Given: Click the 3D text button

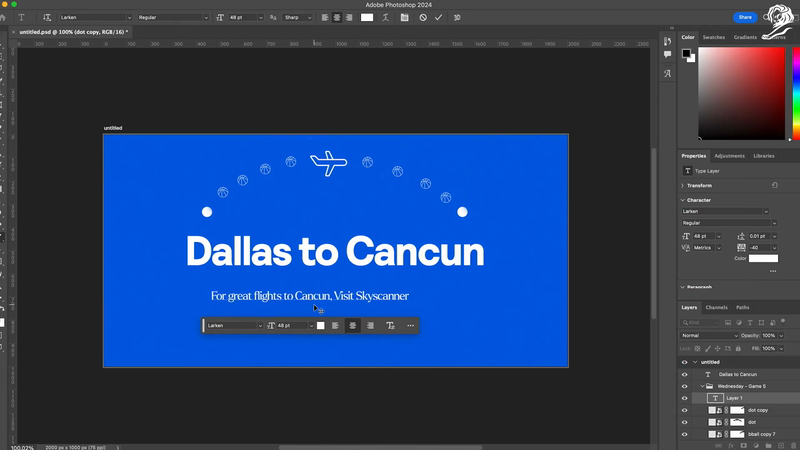Looking at the screenshot, I should (457, 17).
